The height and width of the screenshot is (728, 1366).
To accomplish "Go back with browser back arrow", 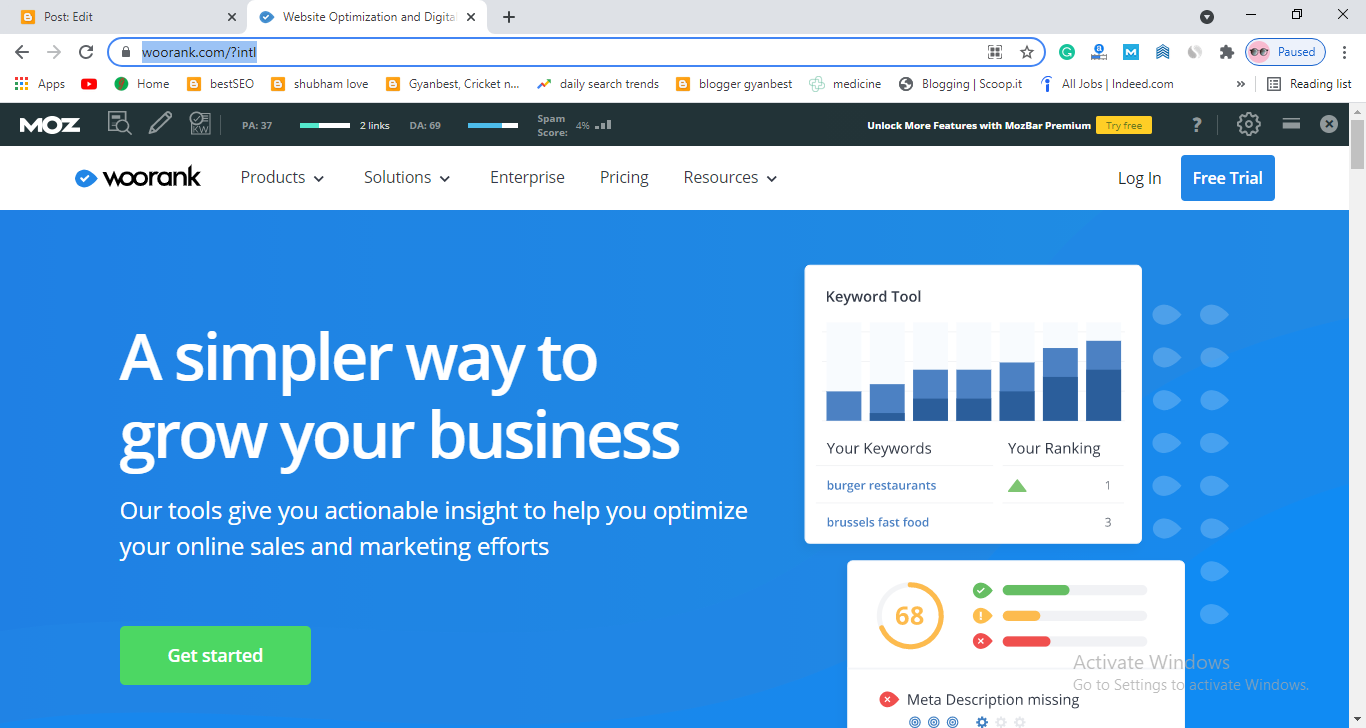I will (x=22, y=52).
